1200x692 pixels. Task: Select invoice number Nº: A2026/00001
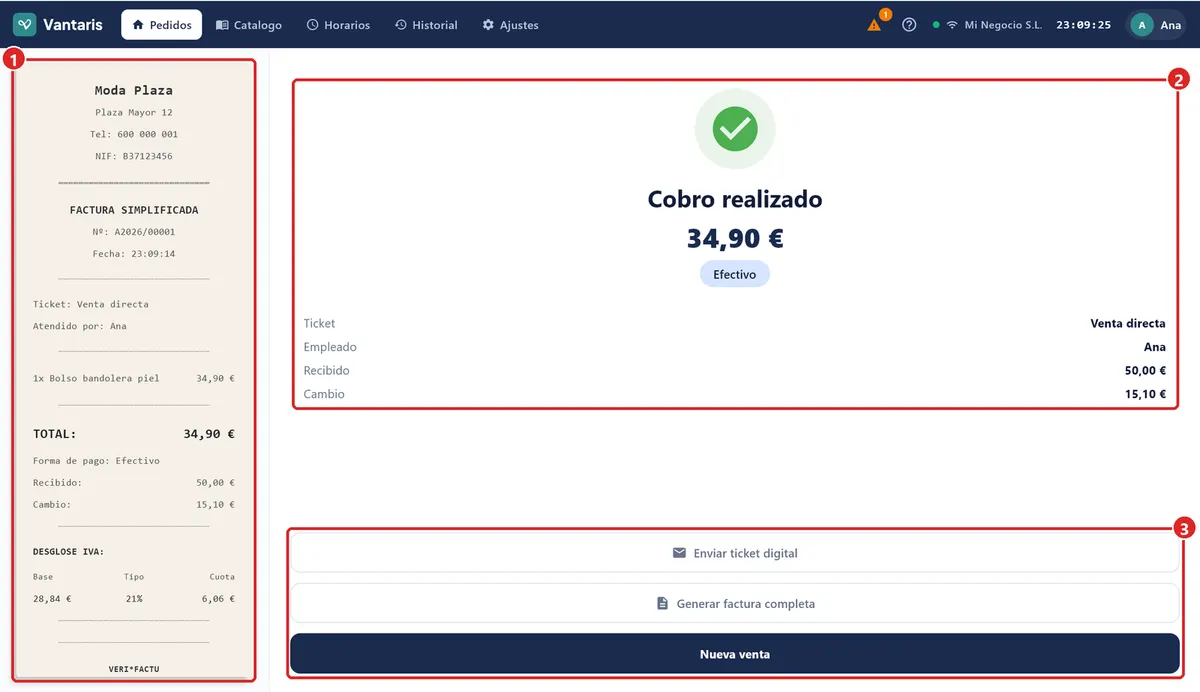point(134,232)
